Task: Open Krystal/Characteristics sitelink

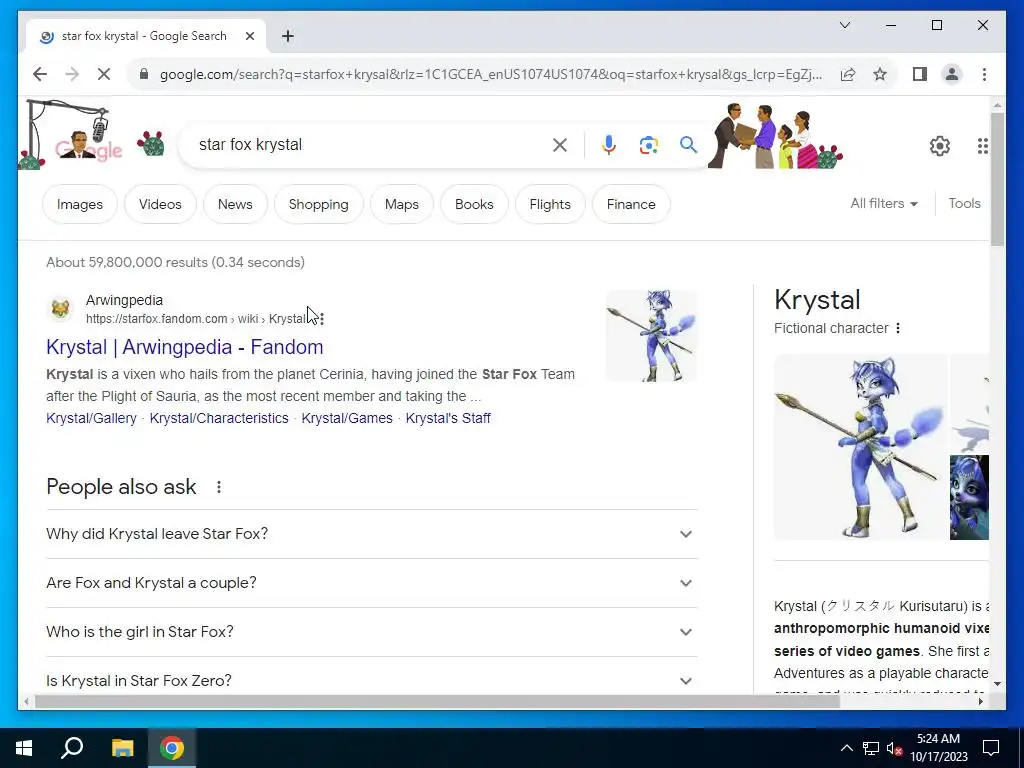Action: point(219,418)
